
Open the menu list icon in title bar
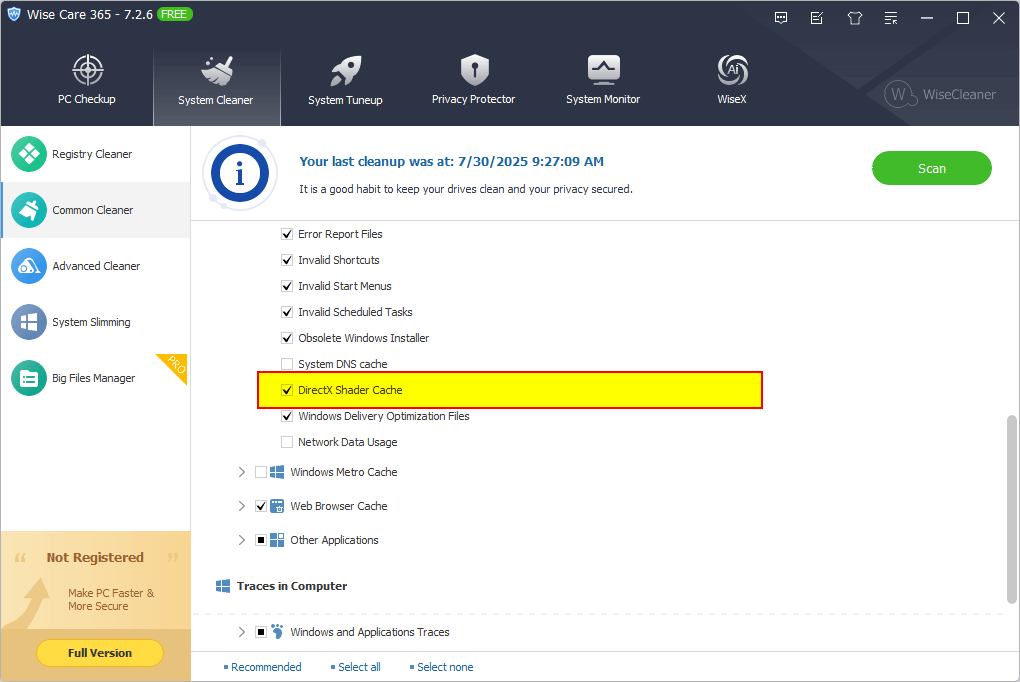pyautogui.click(x=891, y=18)
